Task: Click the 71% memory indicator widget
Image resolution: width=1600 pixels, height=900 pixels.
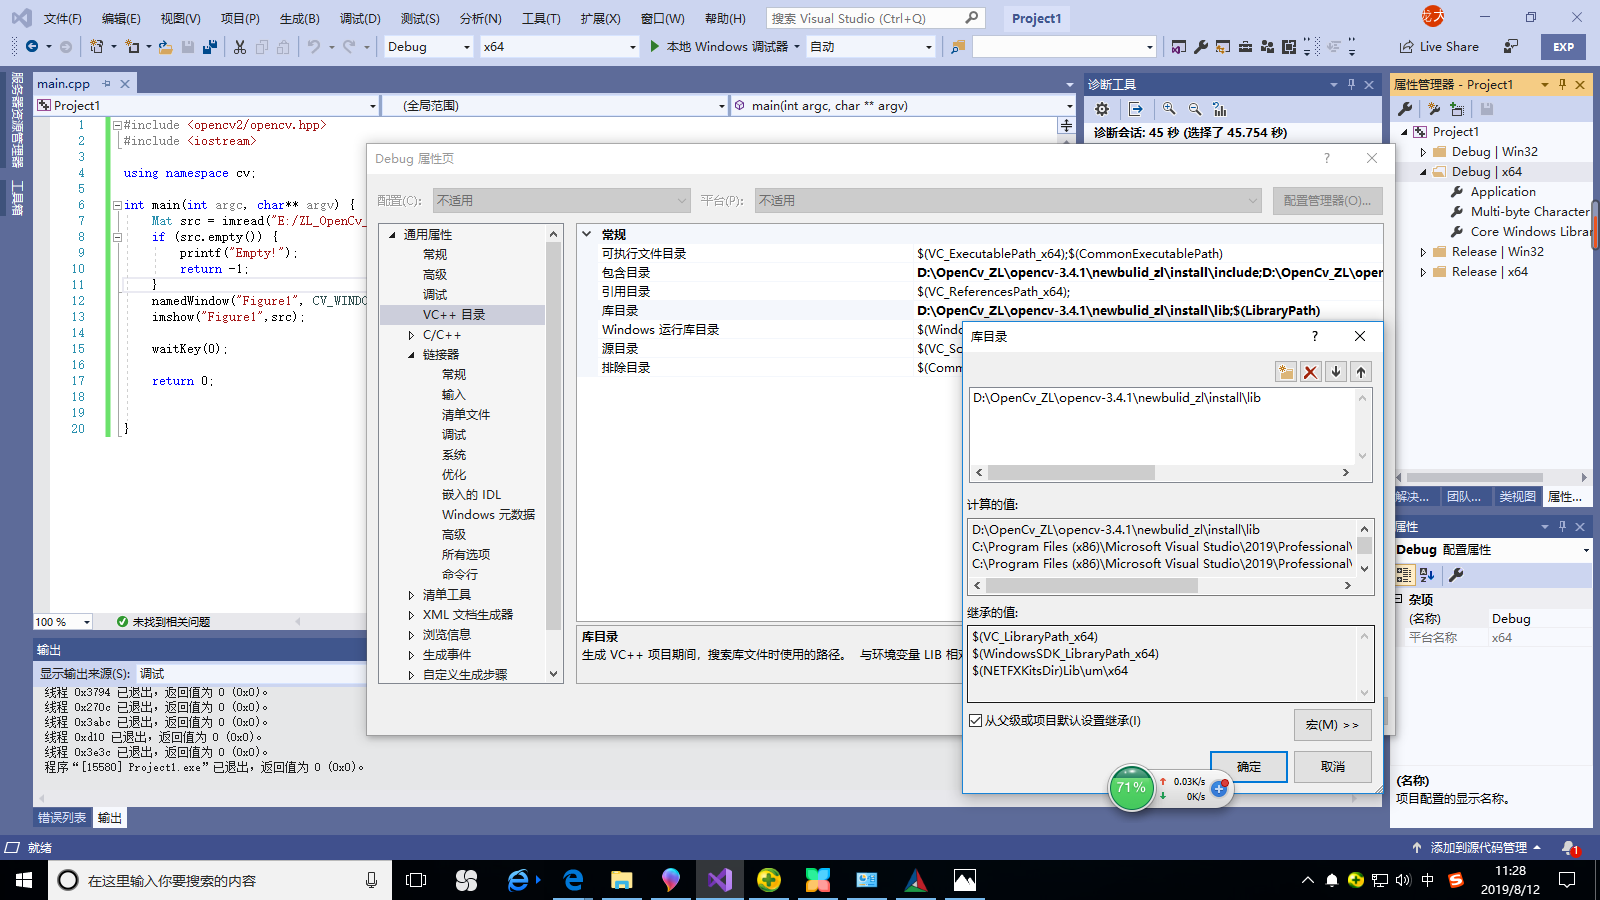Action: tap(1132, 788)
